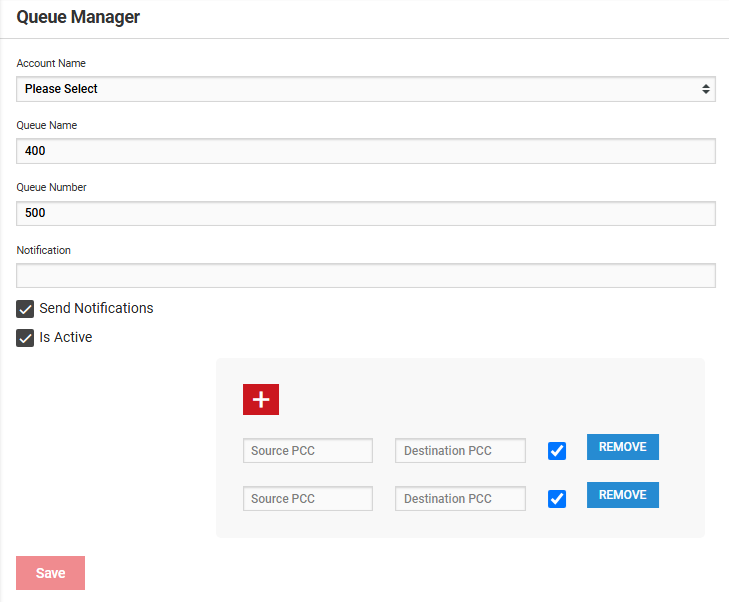Remove the second PCC row
729x602 pixels.
coord(623,495)
